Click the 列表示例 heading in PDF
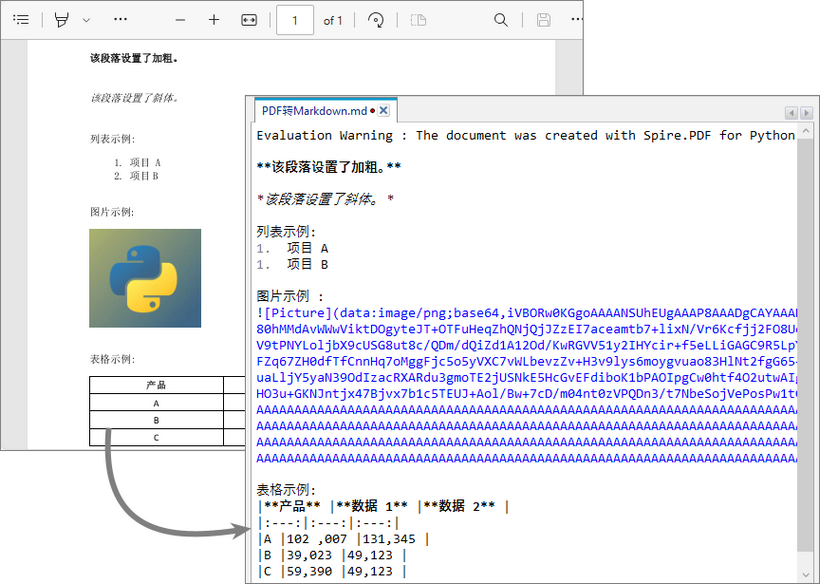This screenshot has height=584, width=820. [112, 139]
